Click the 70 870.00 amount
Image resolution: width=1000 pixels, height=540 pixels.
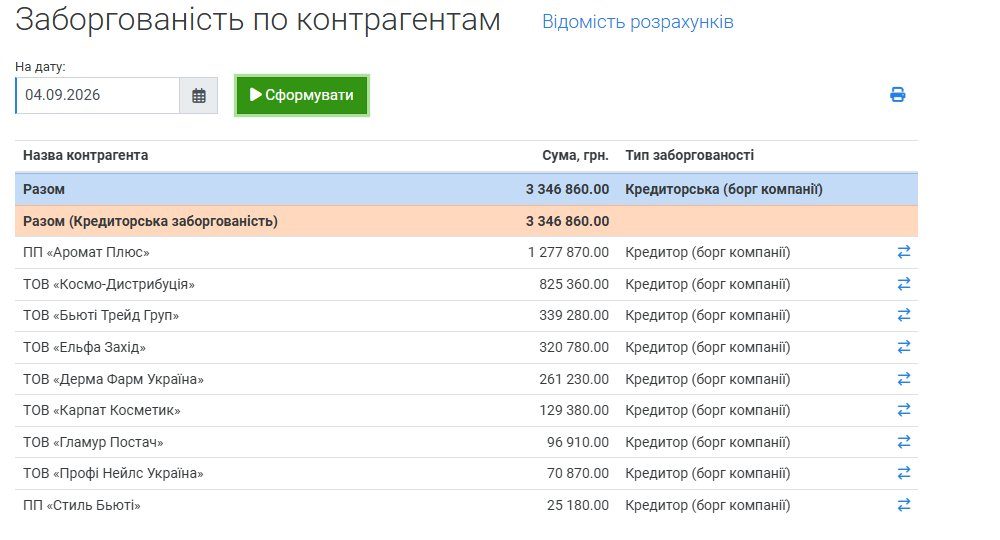tap(578, 474)
